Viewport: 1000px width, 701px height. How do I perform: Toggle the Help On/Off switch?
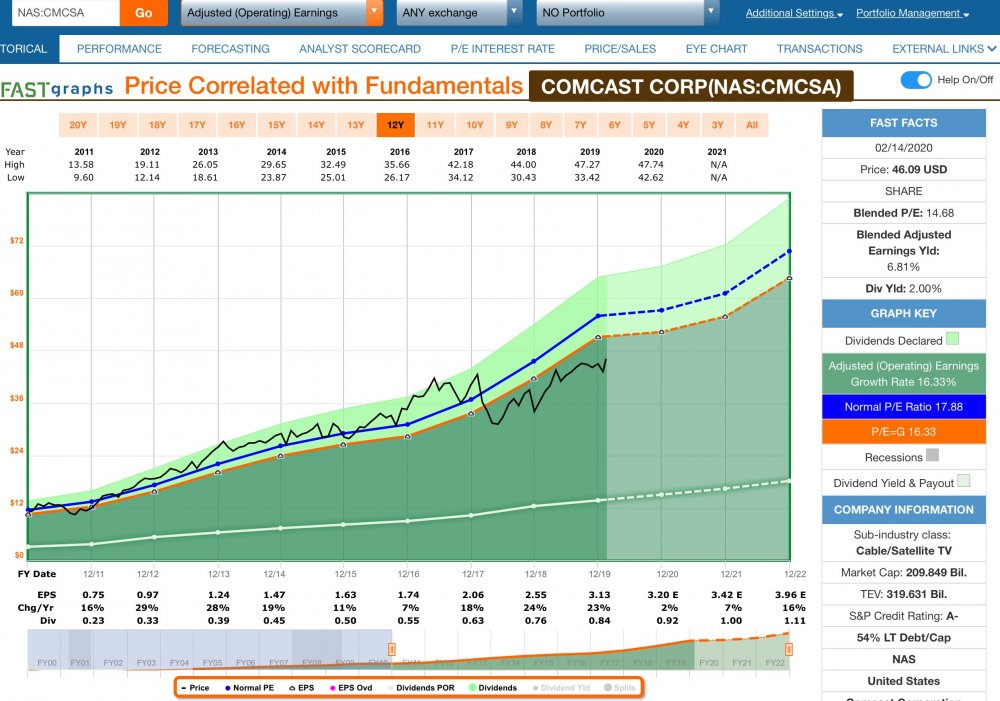916,80
